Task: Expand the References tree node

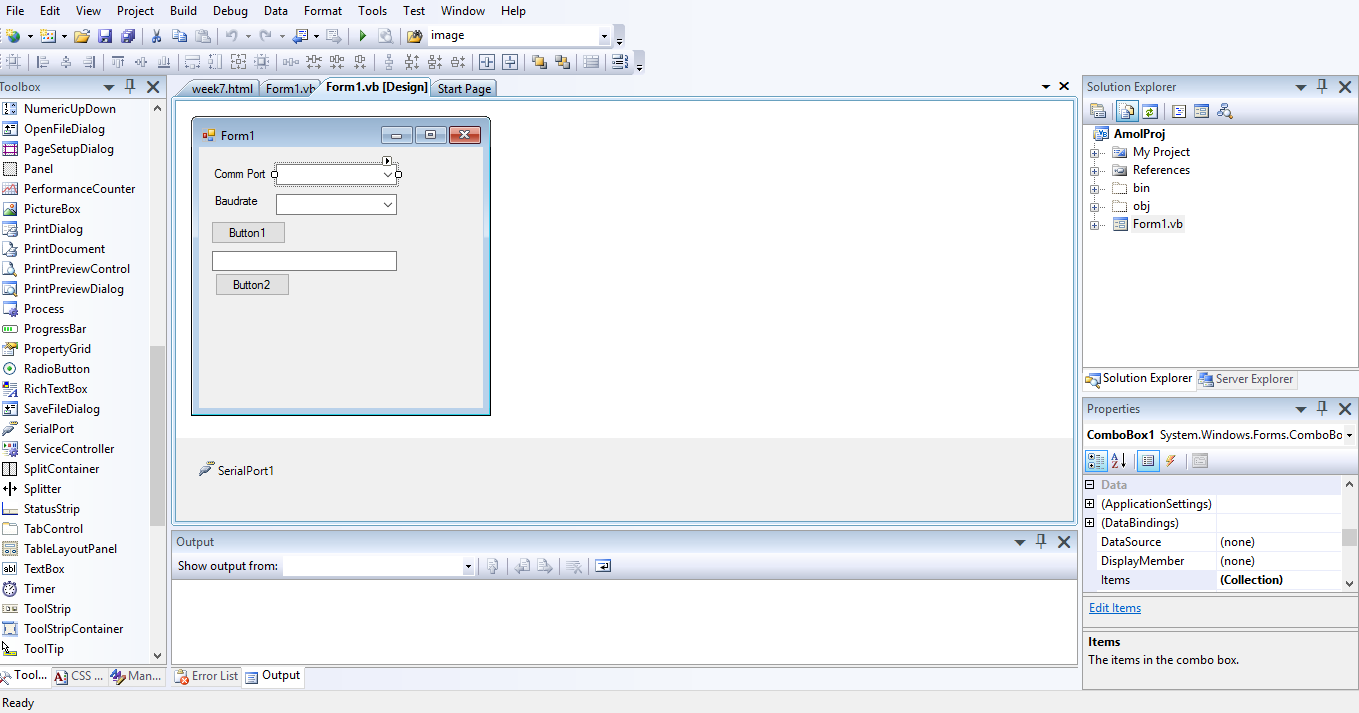Action: click(1095, 171)
